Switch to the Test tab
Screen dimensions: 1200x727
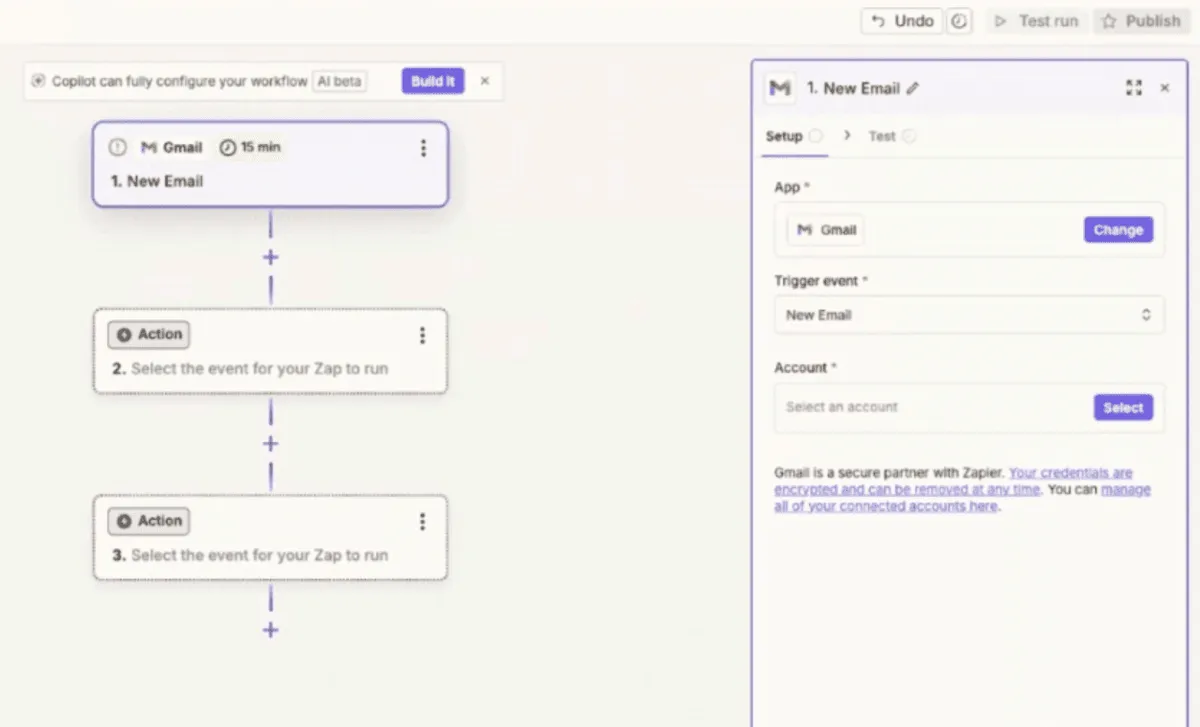click(880, 136)
